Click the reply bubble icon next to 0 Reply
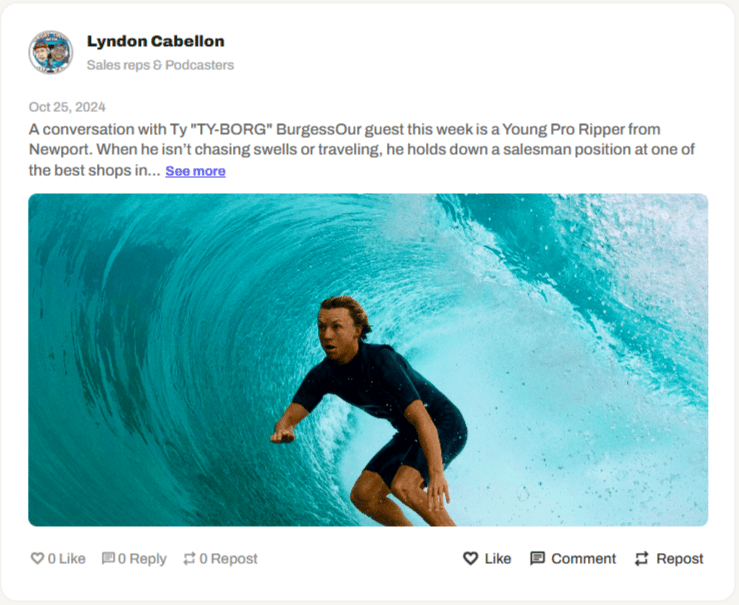 (x=108, y=558)
